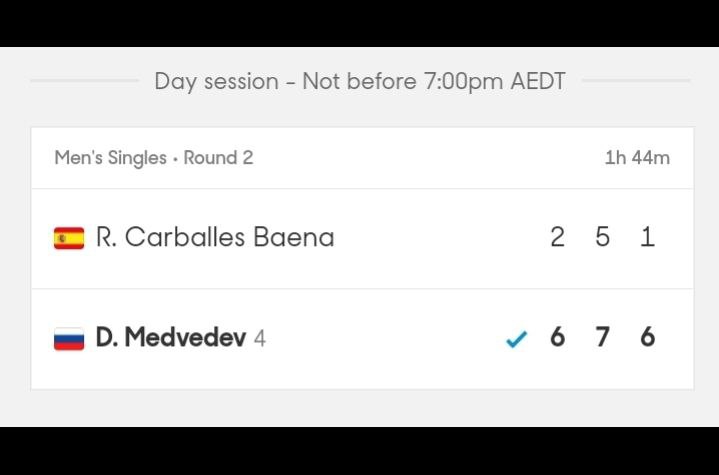Select Medvedev's second set score 7
Screen dimensions: 719x475
tap(602, 338)
